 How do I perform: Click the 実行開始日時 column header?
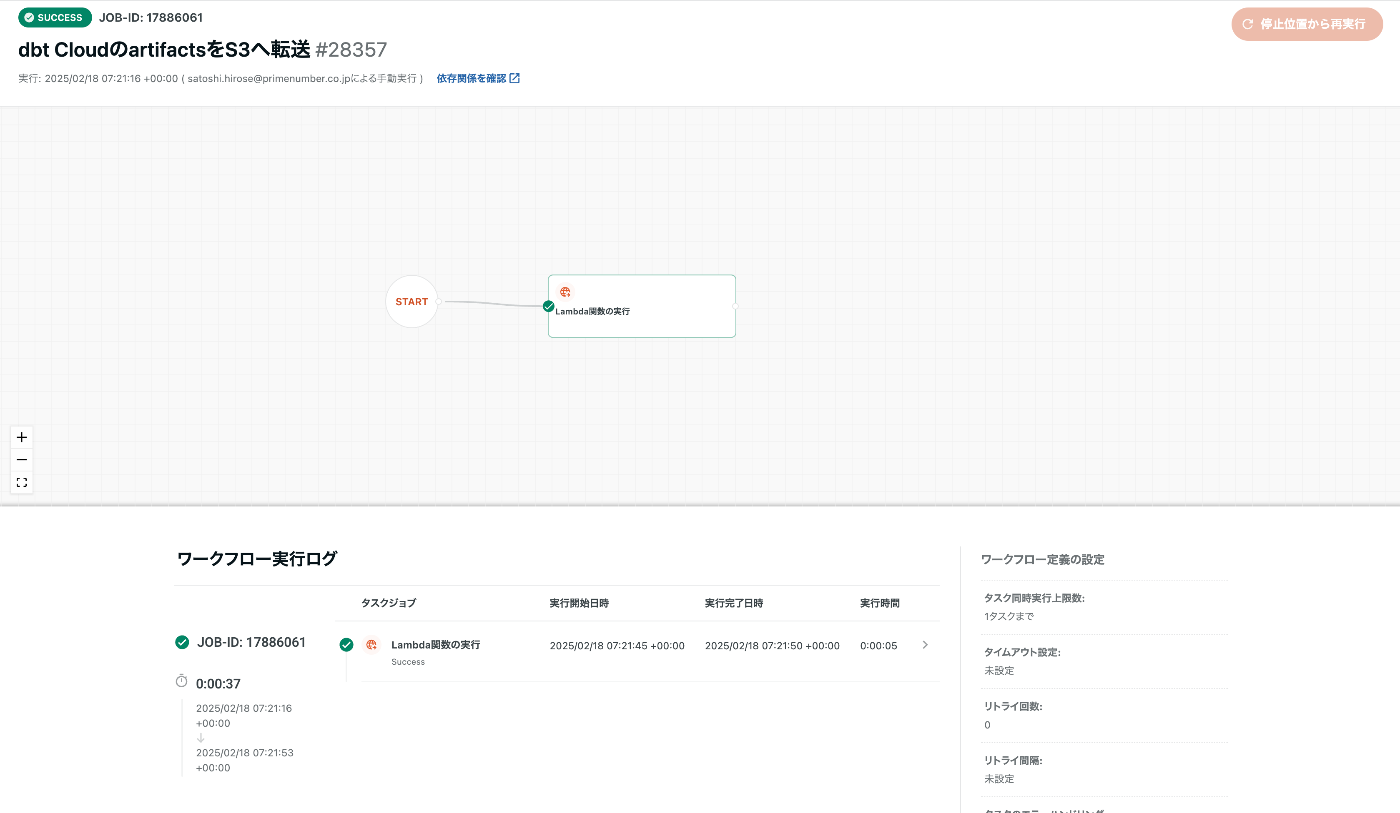pyautogui.click(x=579, y=603)
